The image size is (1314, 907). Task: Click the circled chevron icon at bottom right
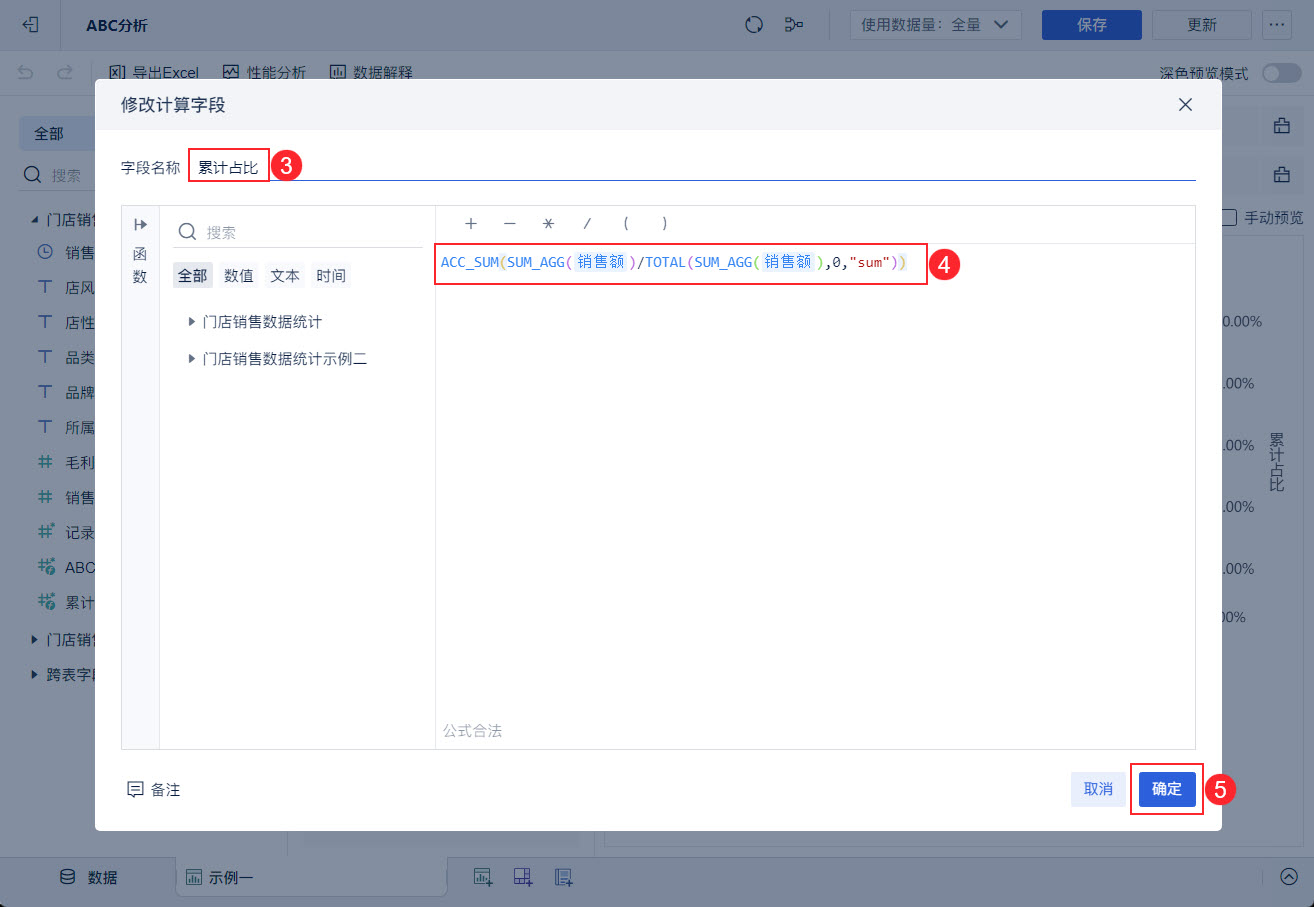tap(1288, 877)
